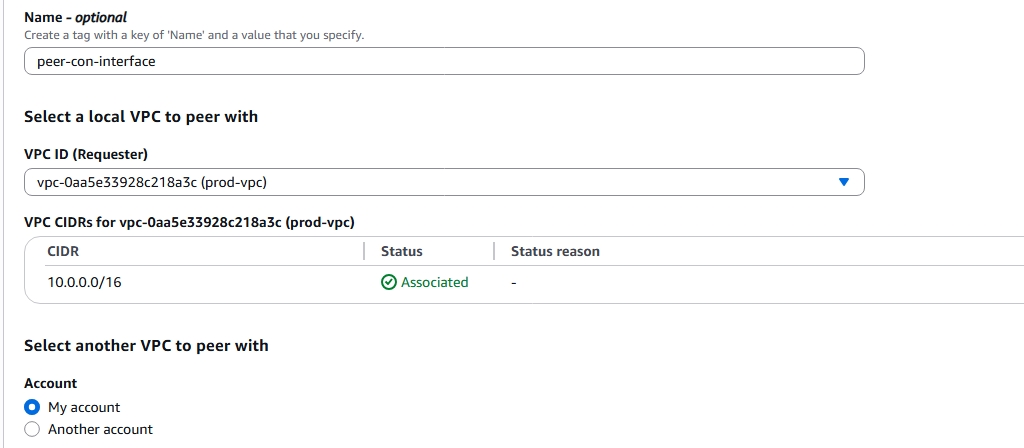Viewport: 1024px width, 448px height.
Task: Click the Status column header
Action: coord(402,251)
